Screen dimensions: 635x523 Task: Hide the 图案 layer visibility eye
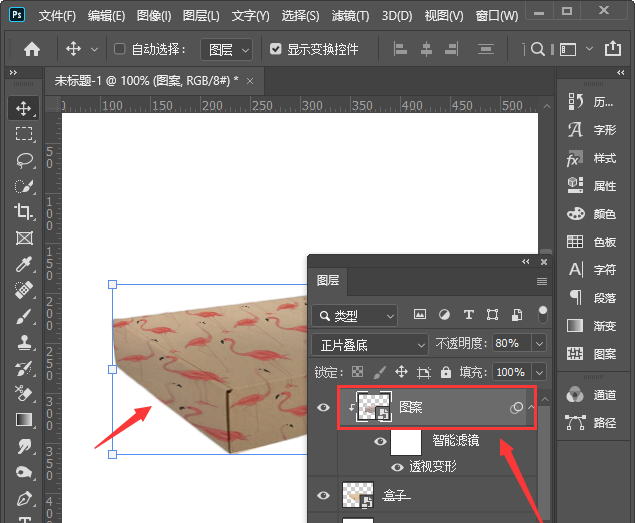[x=323, y=407]
